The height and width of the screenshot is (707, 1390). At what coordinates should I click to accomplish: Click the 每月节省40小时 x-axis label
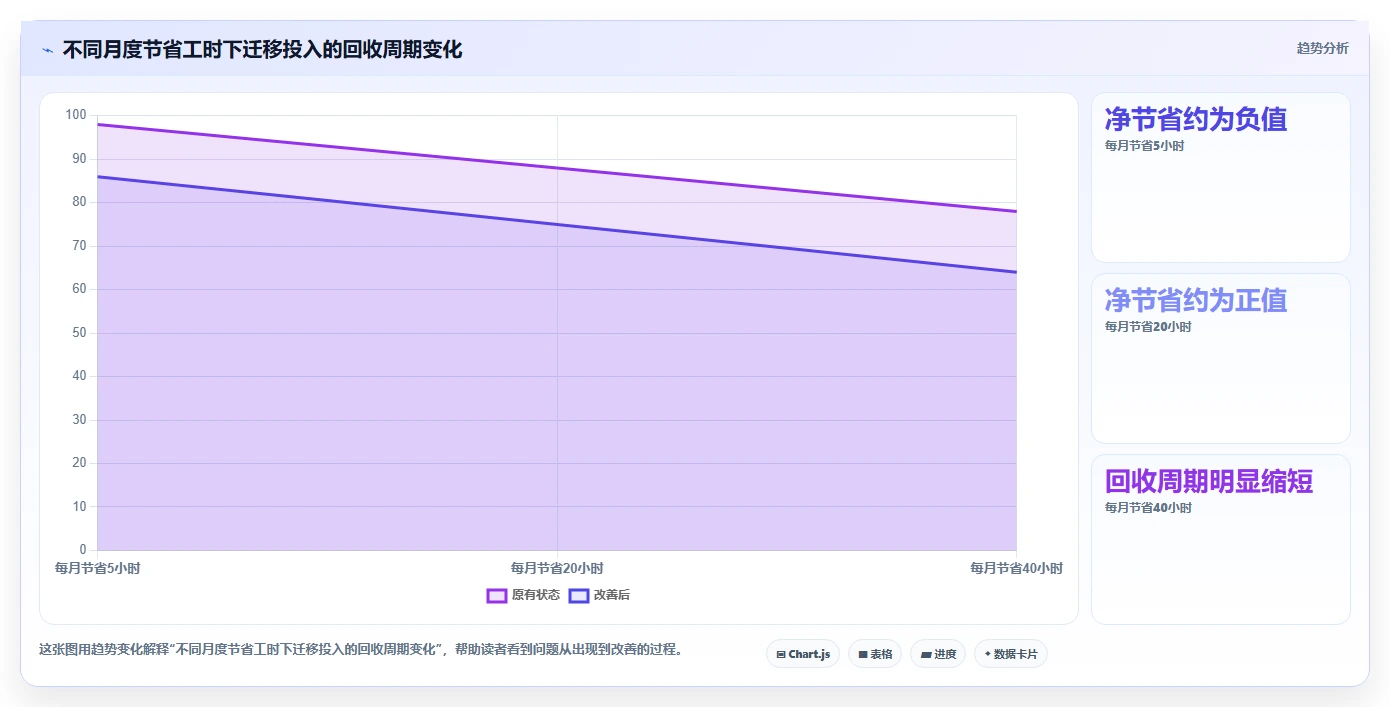pos(1016,568)
